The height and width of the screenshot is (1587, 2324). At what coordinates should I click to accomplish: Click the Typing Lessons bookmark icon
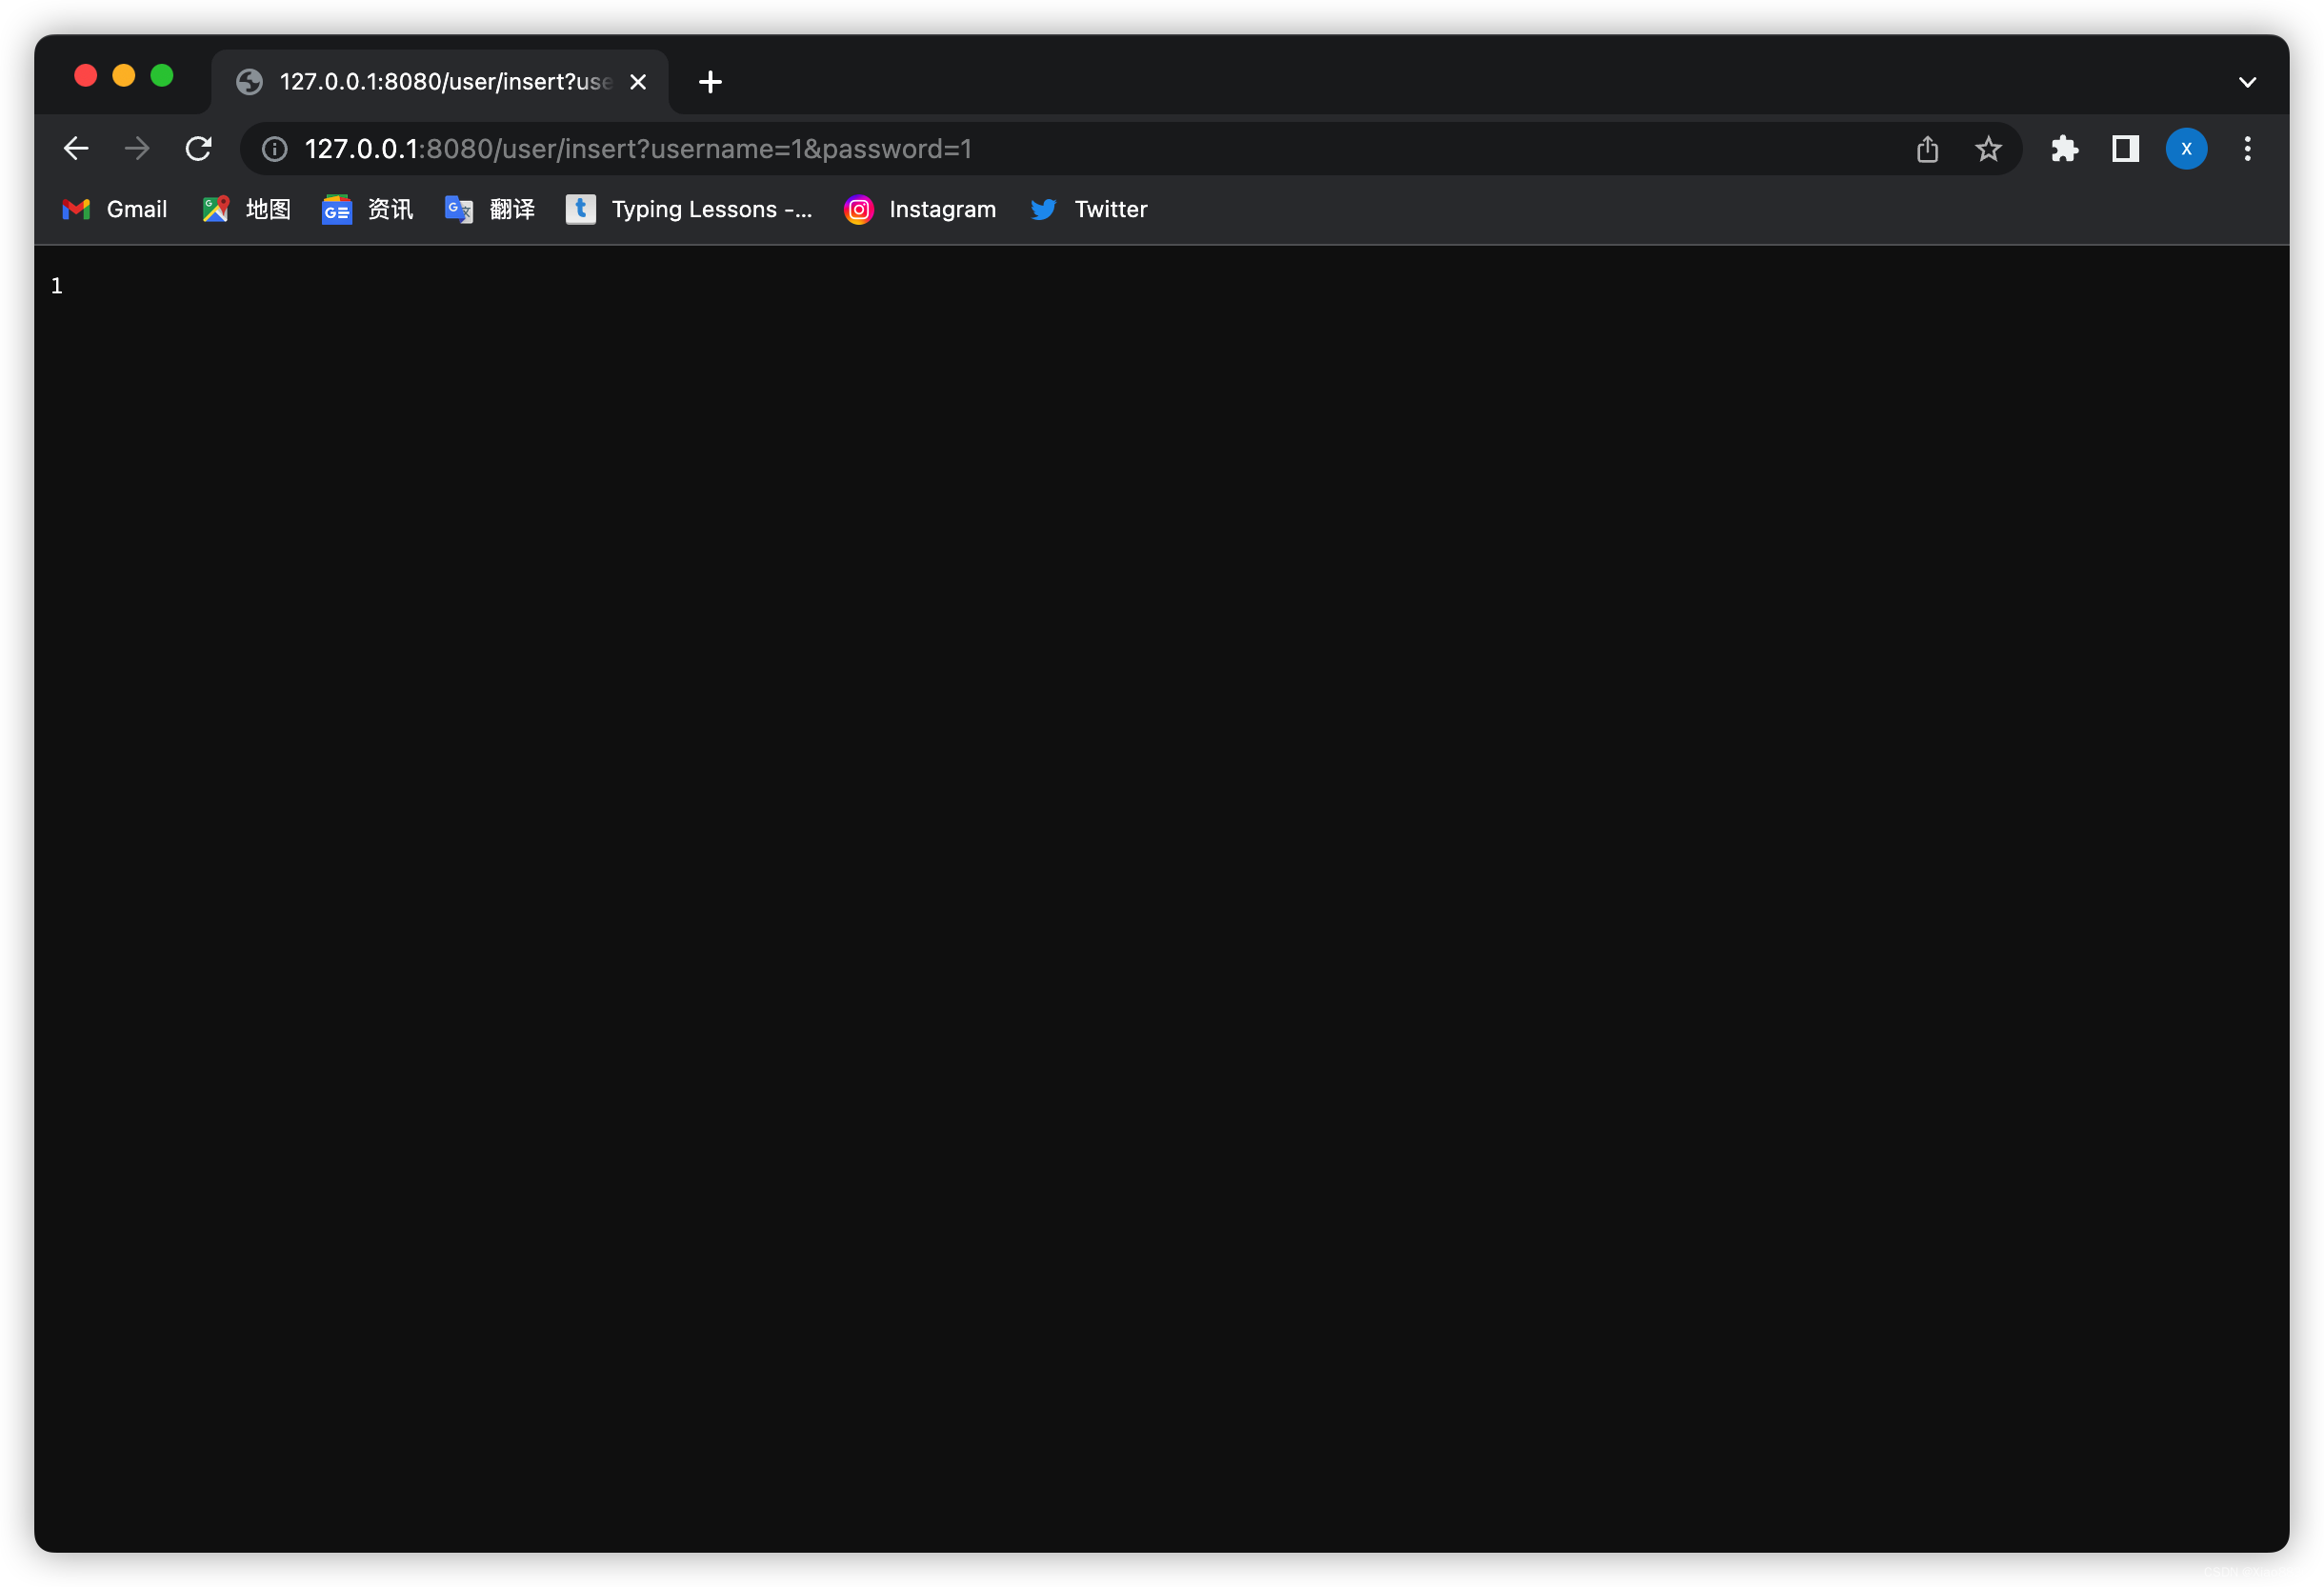[579, 209]
